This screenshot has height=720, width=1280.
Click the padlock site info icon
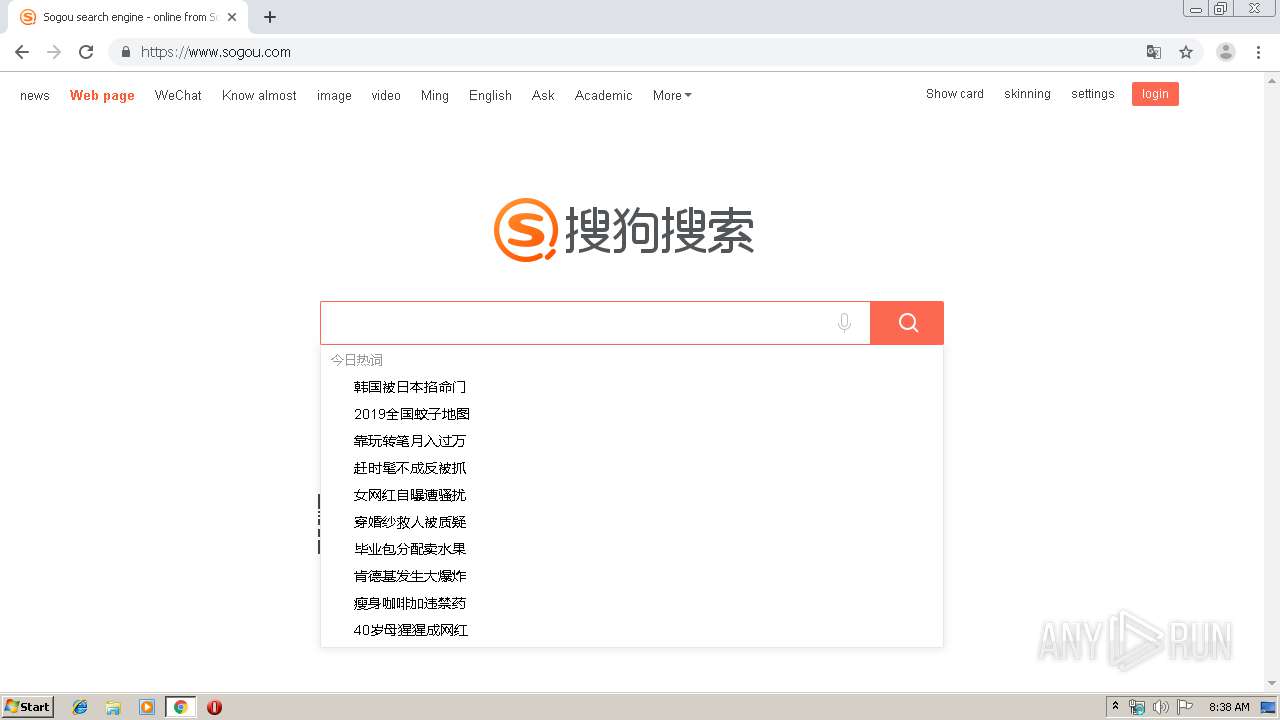tap(125, 52)
